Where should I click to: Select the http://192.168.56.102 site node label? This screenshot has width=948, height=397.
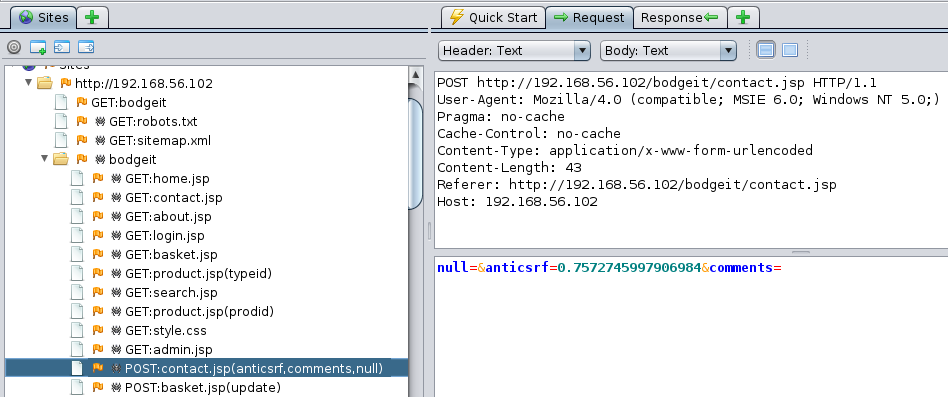click(144, 83)
